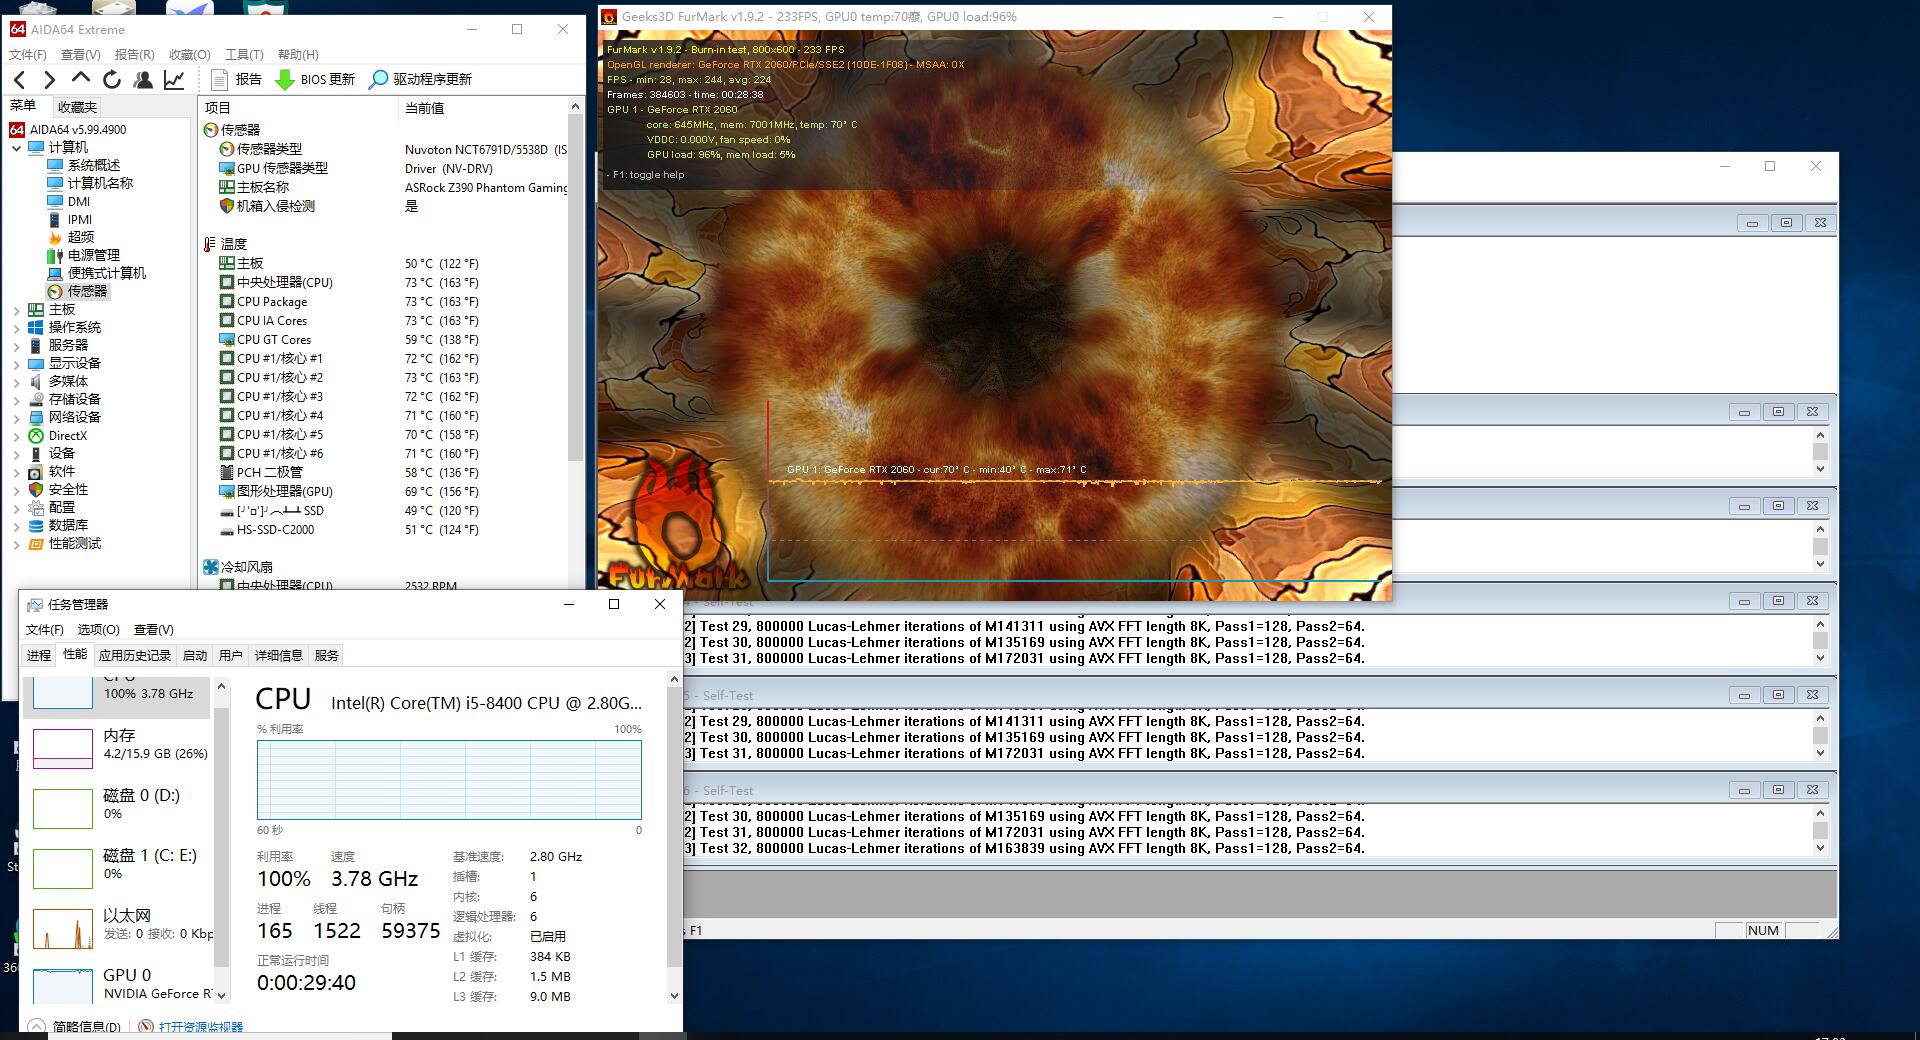The width and height of the screenshot is (1920, 1040).
Task: Click the AIDA64 forward navigation arrow
Action: tap(50, 79)
